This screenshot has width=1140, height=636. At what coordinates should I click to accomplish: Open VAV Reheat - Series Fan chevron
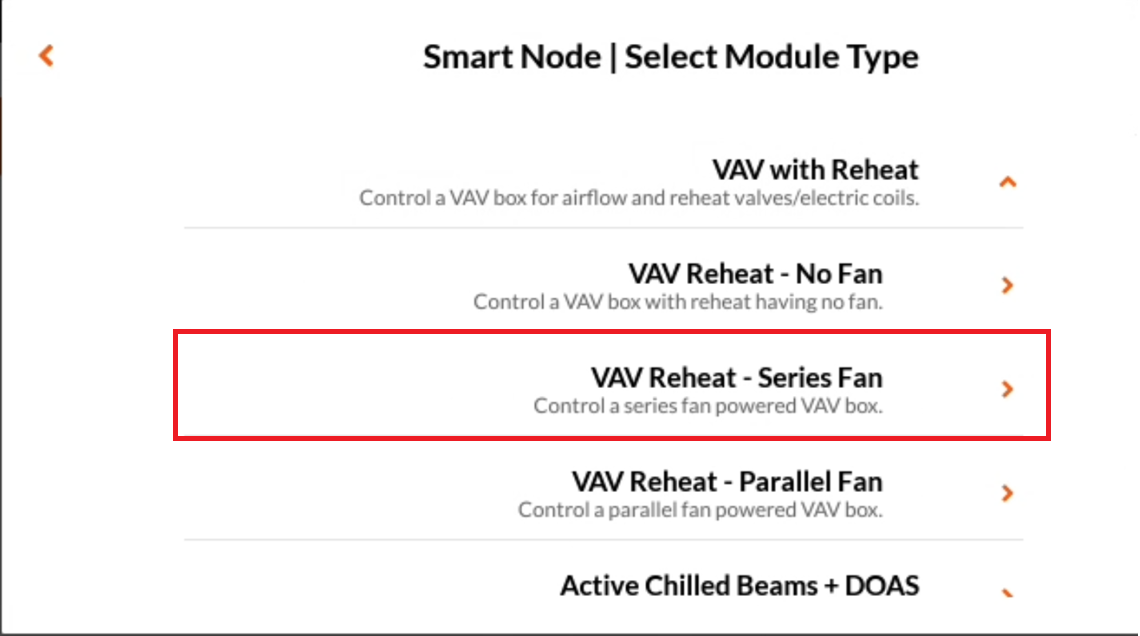pos(1007,389)
